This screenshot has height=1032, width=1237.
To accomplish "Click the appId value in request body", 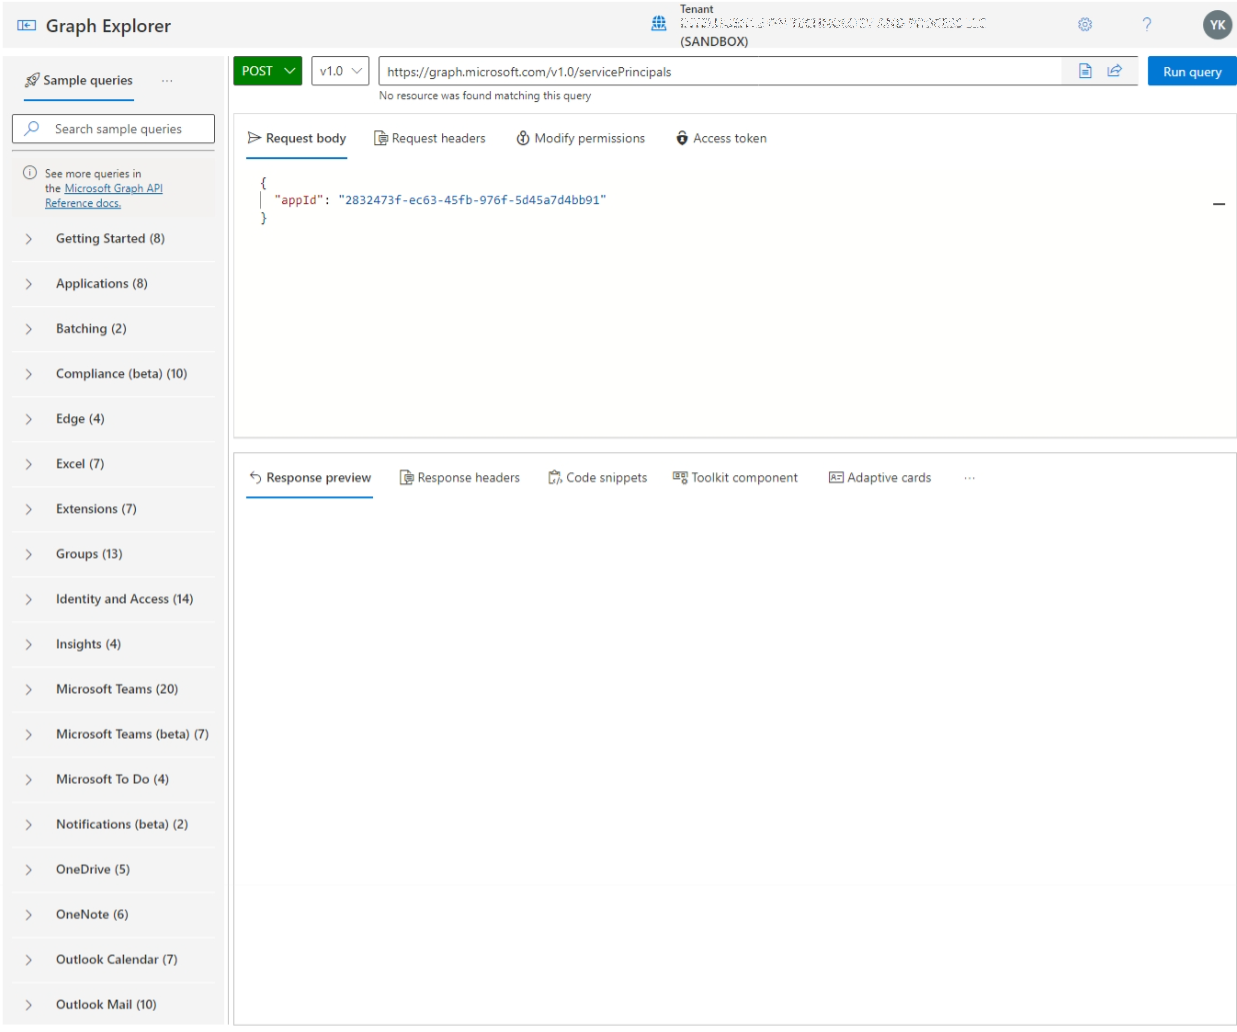I will (472, 200).
